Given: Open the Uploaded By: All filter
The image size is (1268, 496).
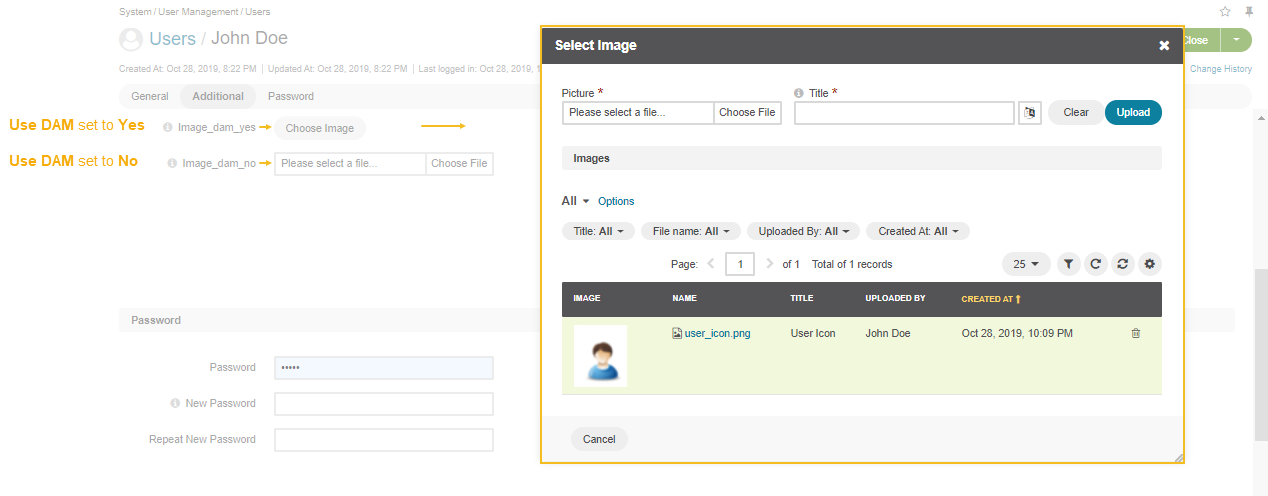Looking at the screenshot, I should 803,231.
